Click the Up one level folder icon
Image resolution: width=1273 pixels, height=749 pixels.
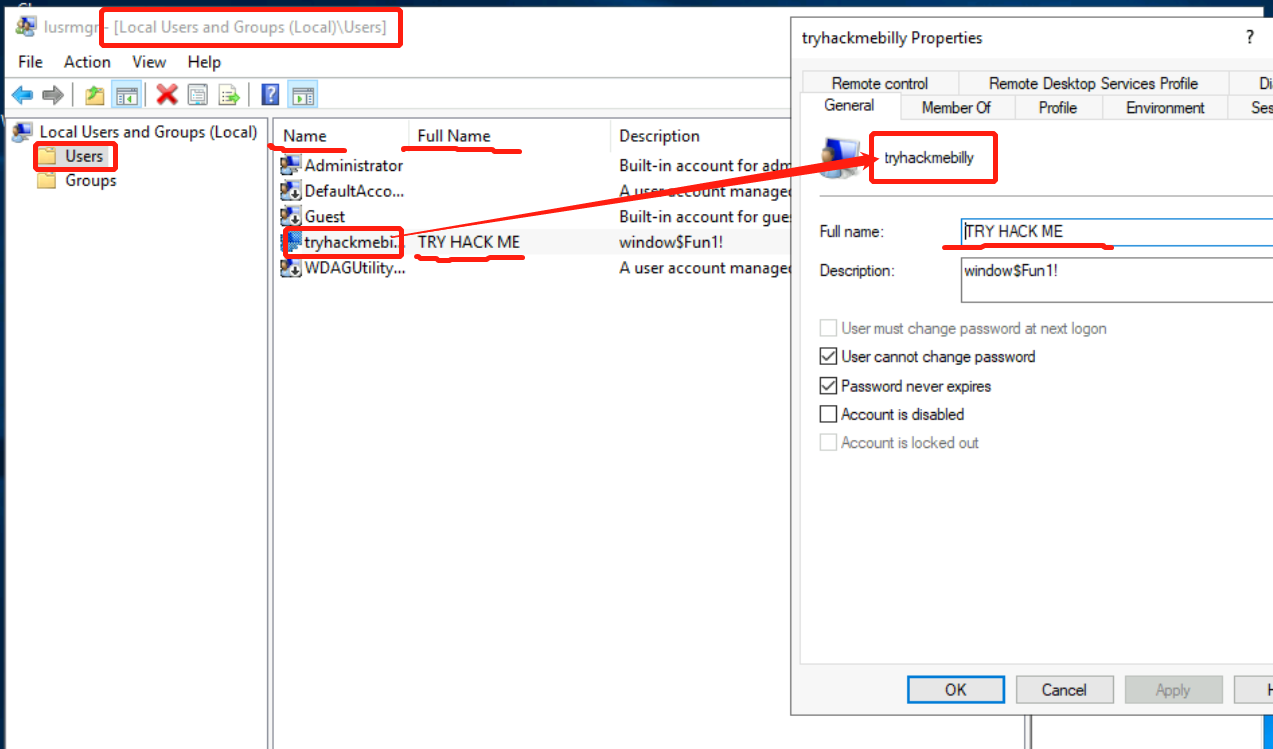pos(95,95)
